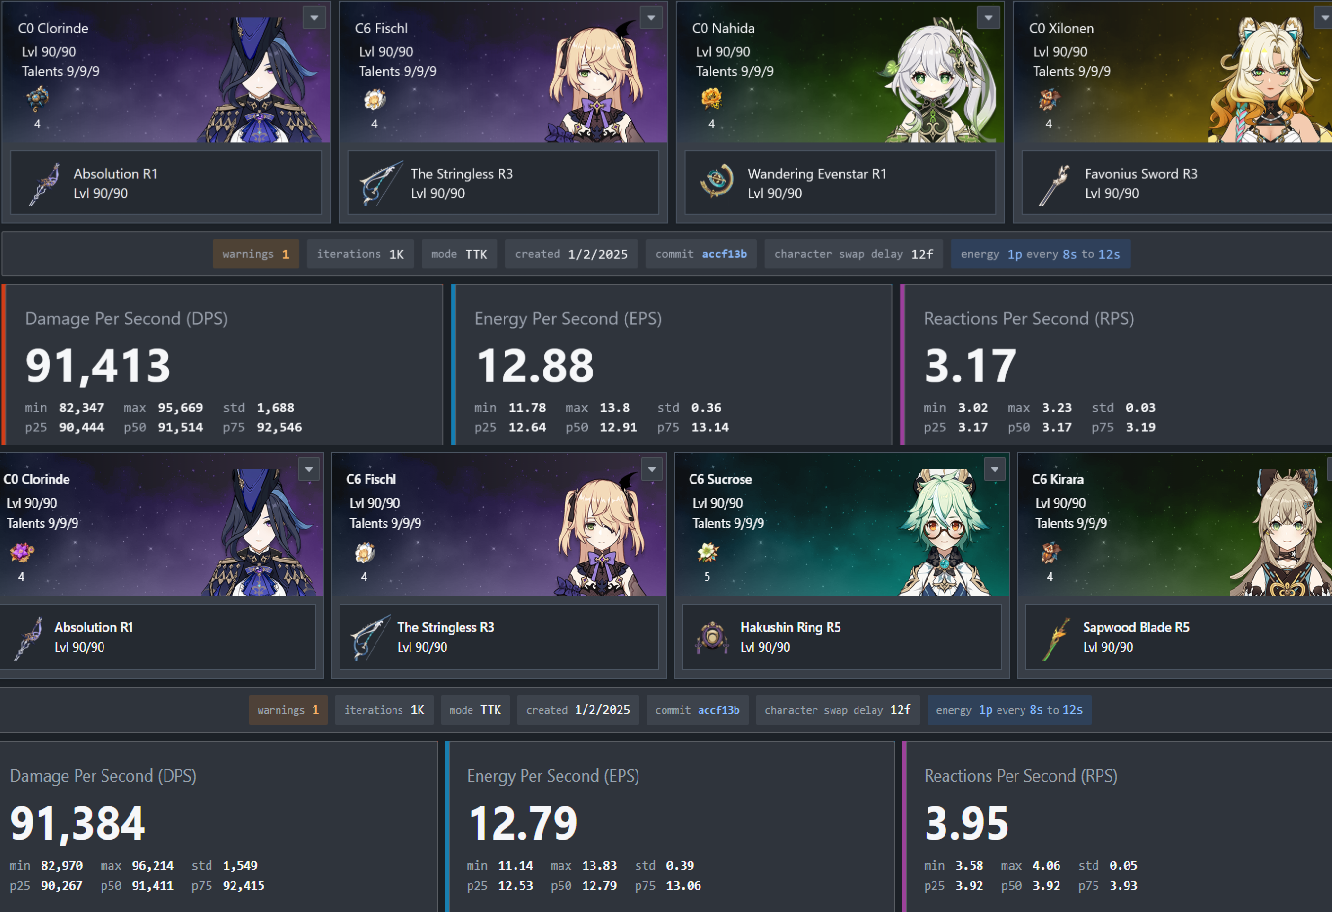Screen dimensions: 1332x912
Task: Open C0 Nahida card dropdown arrow
Action: tap(988, 17)
